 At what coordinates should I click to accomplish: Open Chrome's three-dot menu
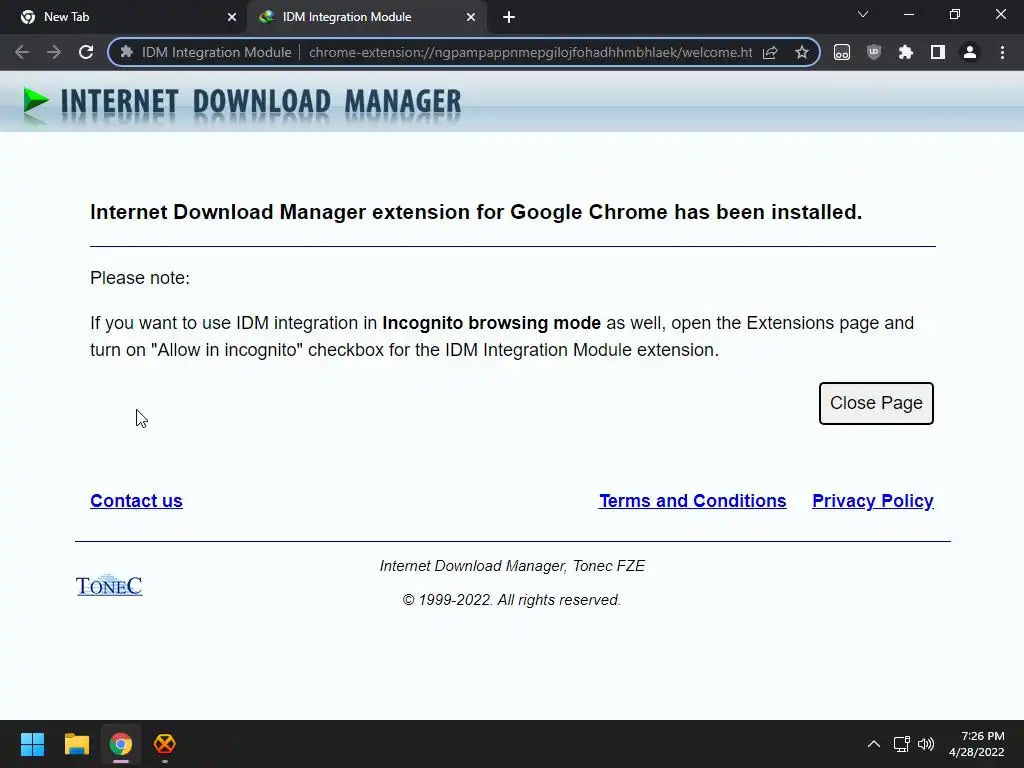click(x=1002, y=52)
